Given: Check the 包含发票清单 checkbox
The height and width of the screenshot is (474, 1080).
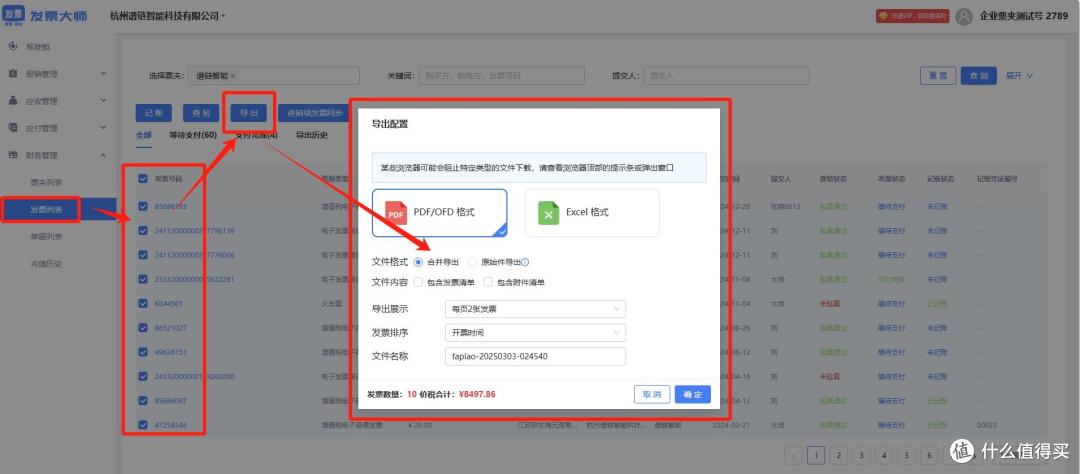Looking at the screenshot, I should pyautogui.click(x=418, y=282).
